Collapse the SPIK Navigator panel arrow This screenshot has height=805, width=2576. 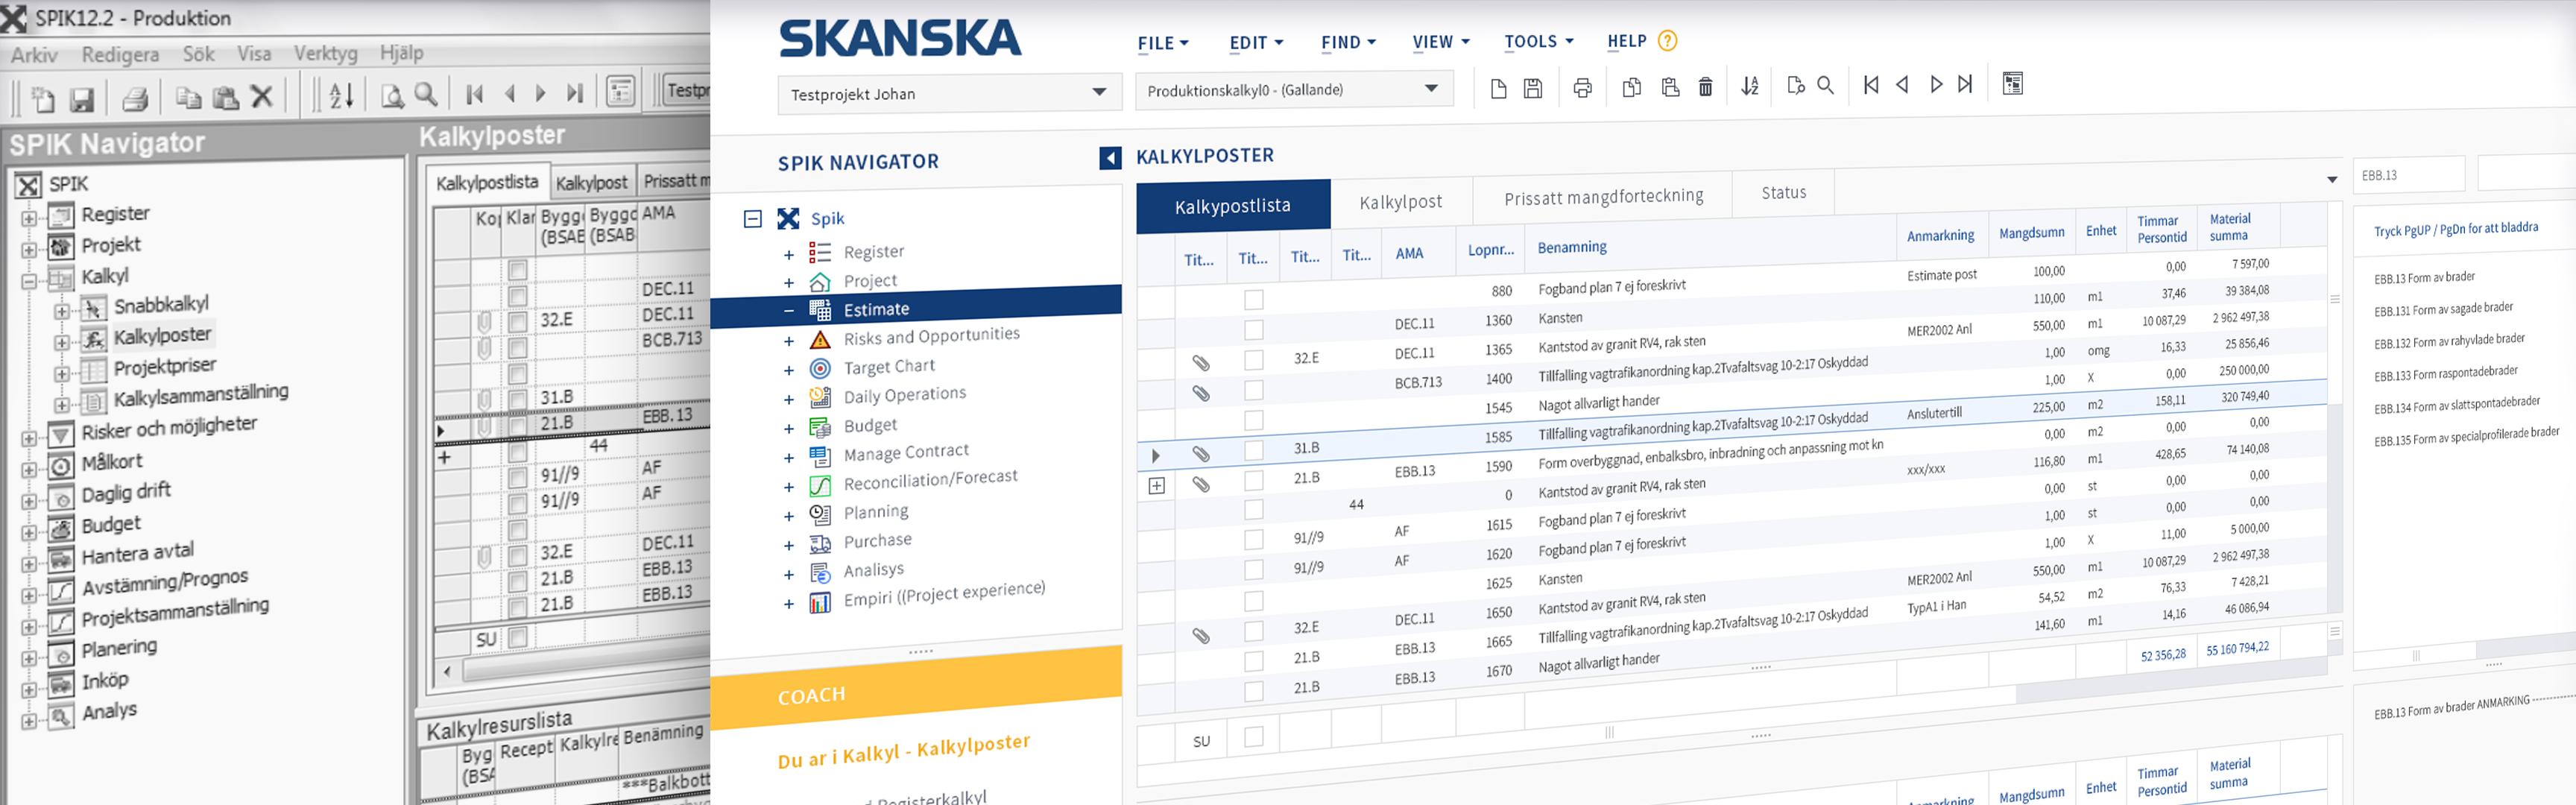(x=1110, y=158)
